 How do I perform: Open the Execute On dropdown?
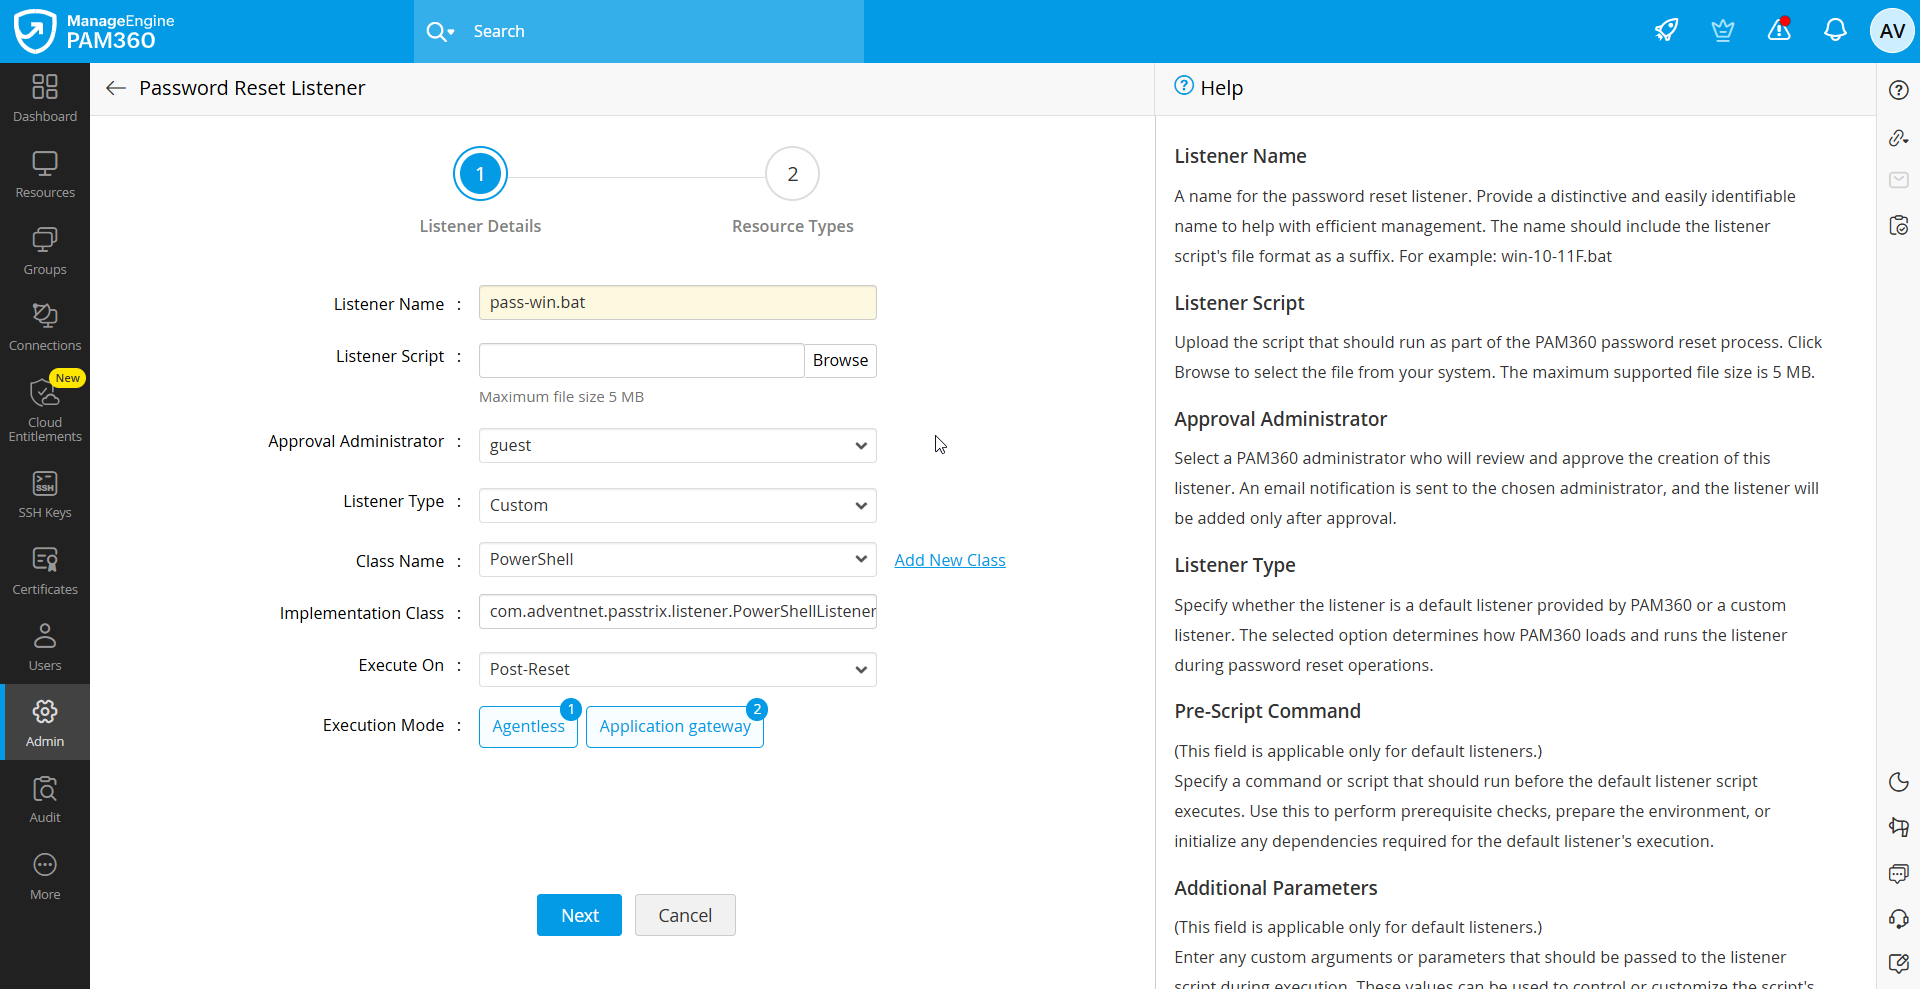(678, 669)
